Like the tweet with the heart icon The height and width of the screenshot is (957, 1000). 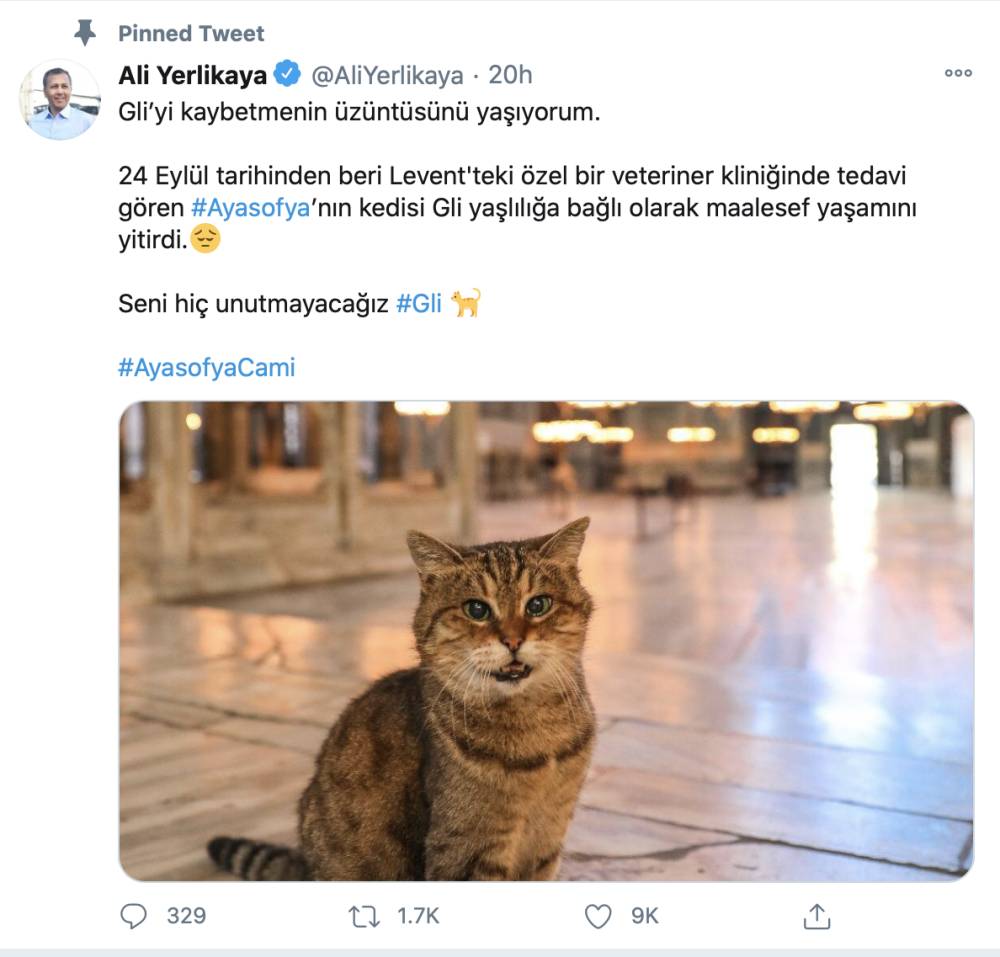[598, 916]
